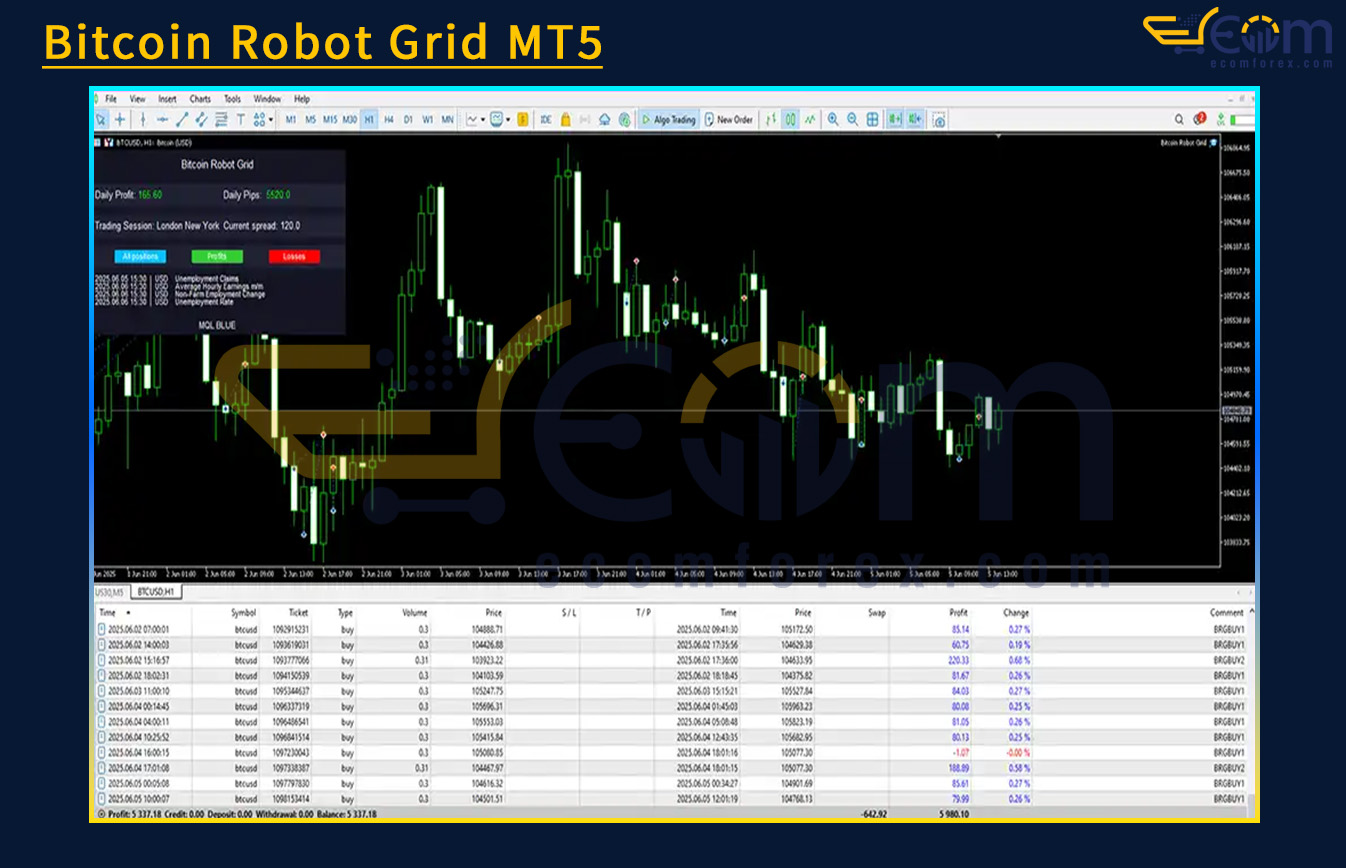Take chart screenshot with camera icon
Image resolution: width=1346 pixels, height=868 pixels.
pos(939,120)
